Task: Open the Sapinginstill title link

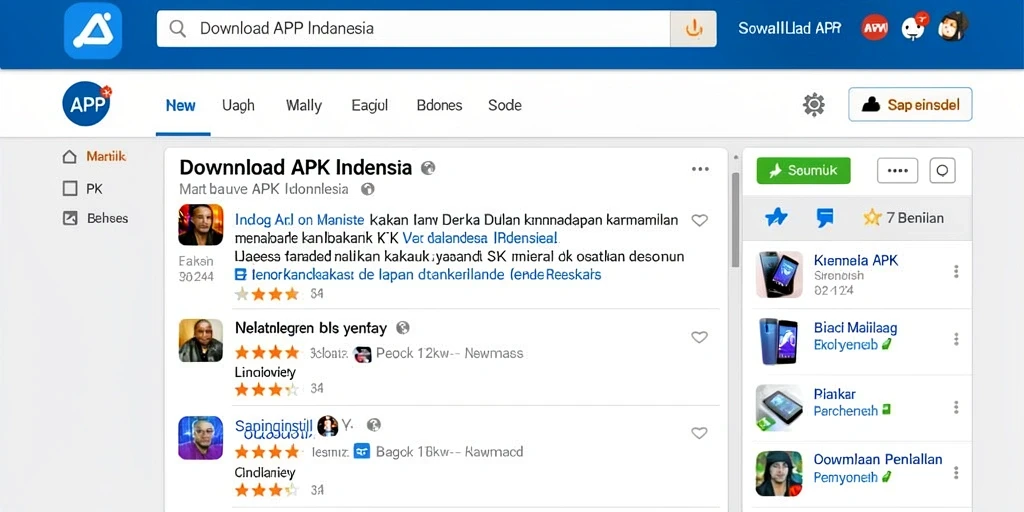Action: pyautogui.click(x=274, y=426)
